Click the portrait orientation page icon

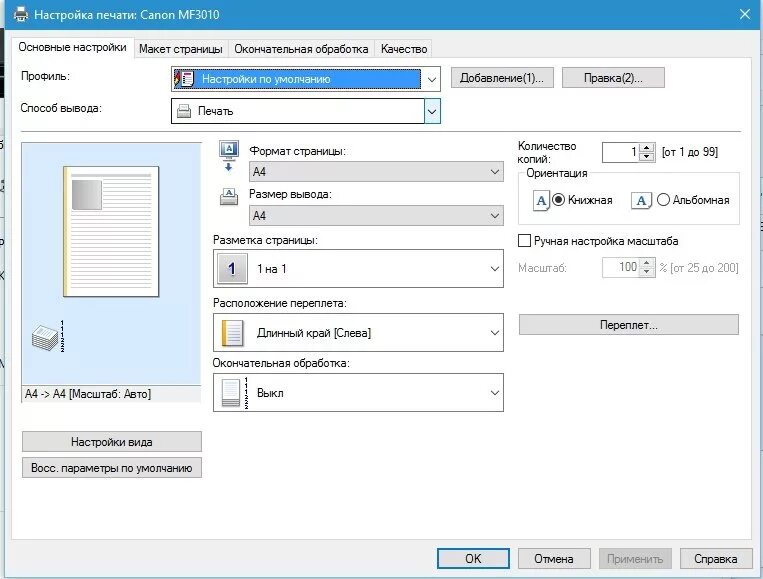coord(541,200)
